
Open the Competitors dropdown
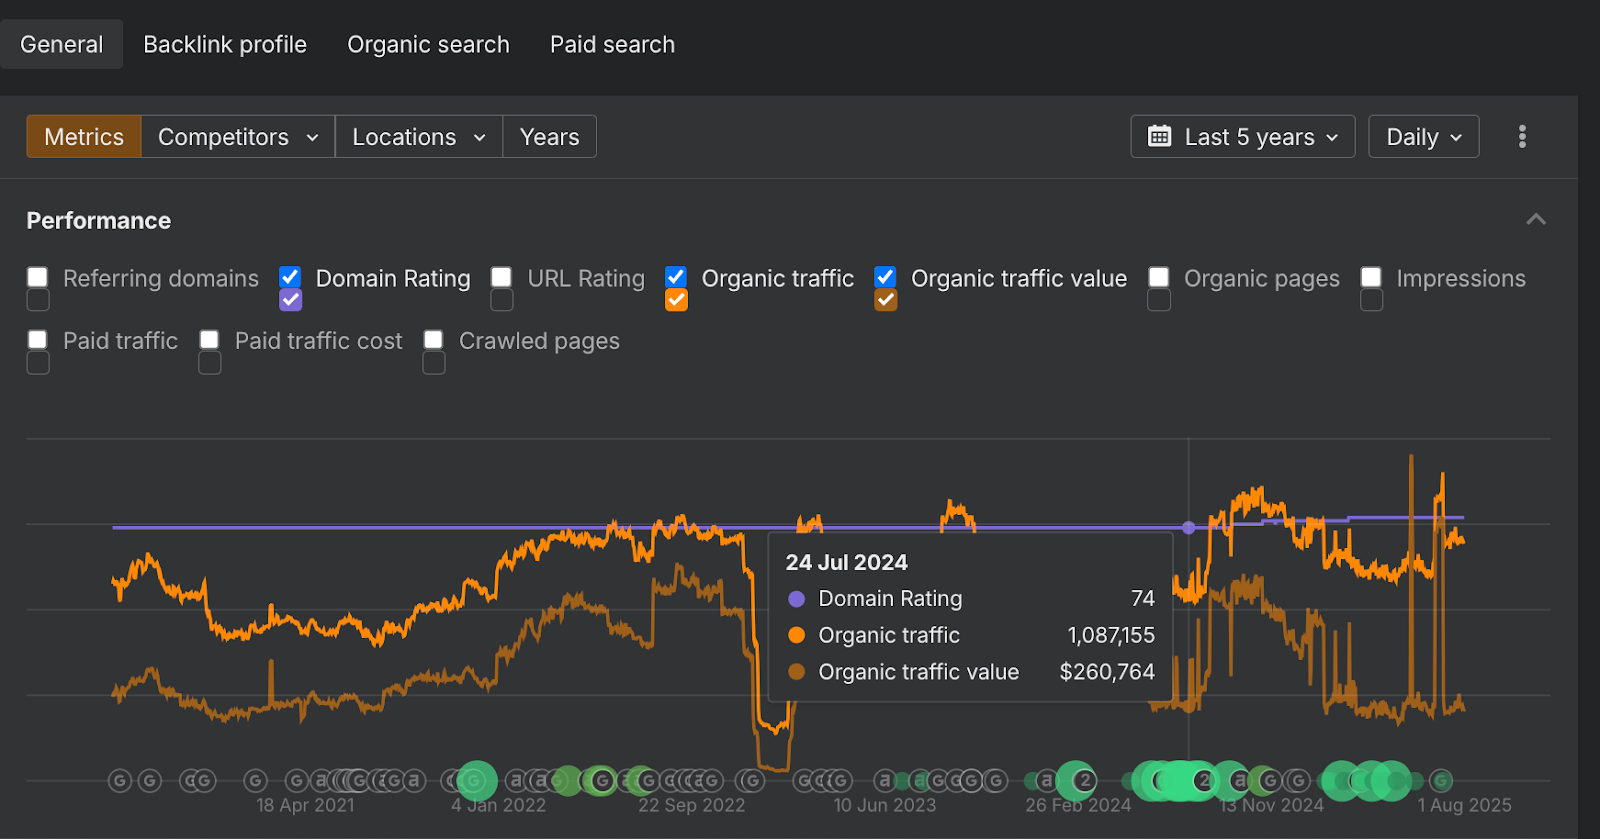[x=238, y=137]
